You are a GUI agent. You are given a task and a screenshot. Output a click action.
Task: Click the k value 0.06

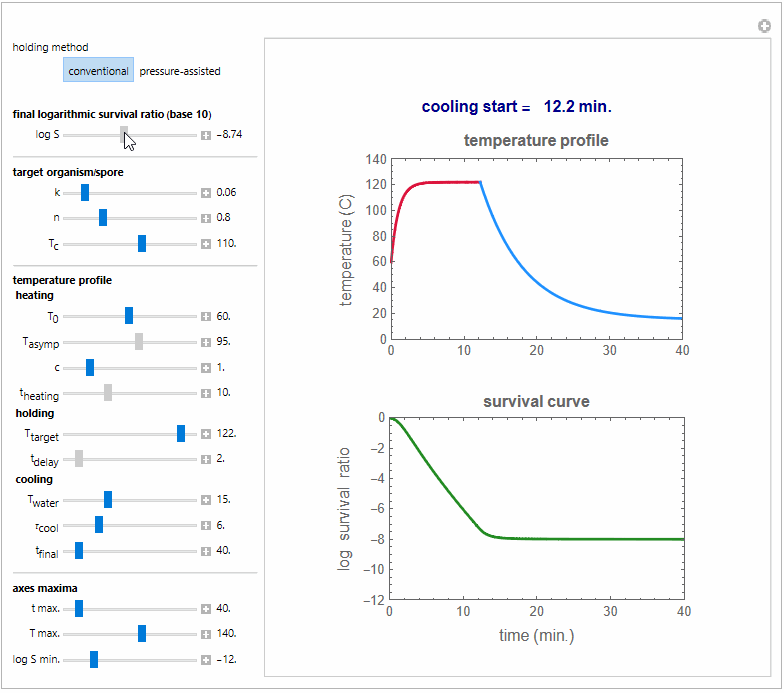[x=226, y=192]
